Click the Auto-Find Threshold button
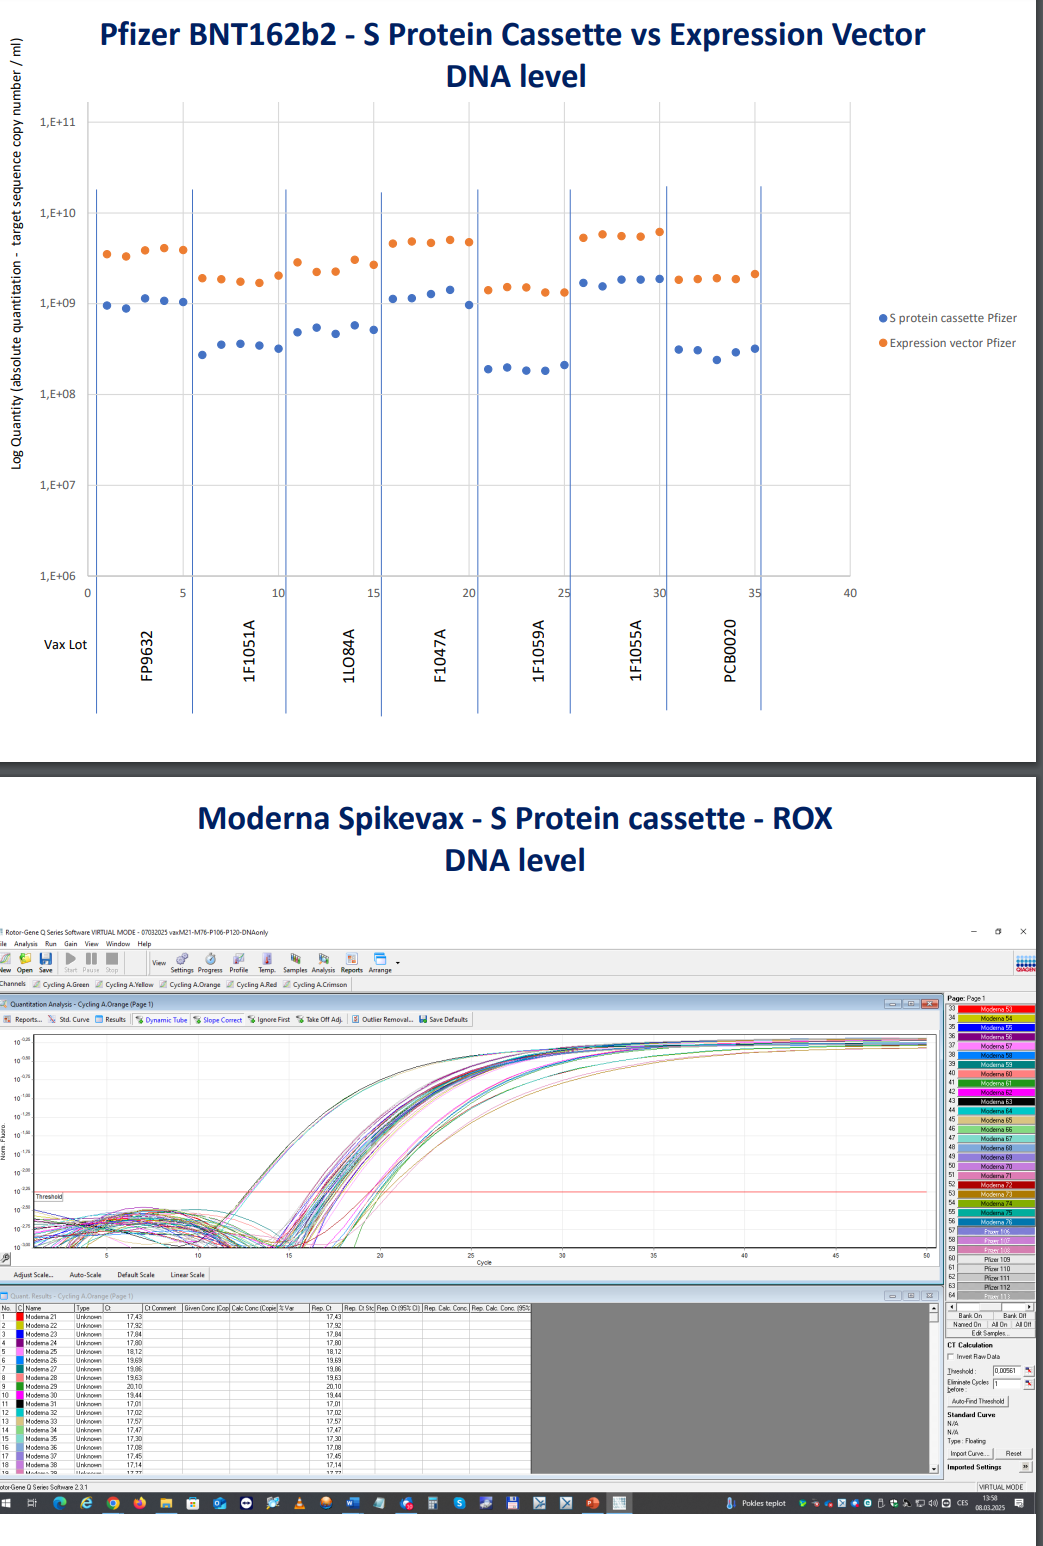Screen dimensions: 1043x1546 point(978,1401)
